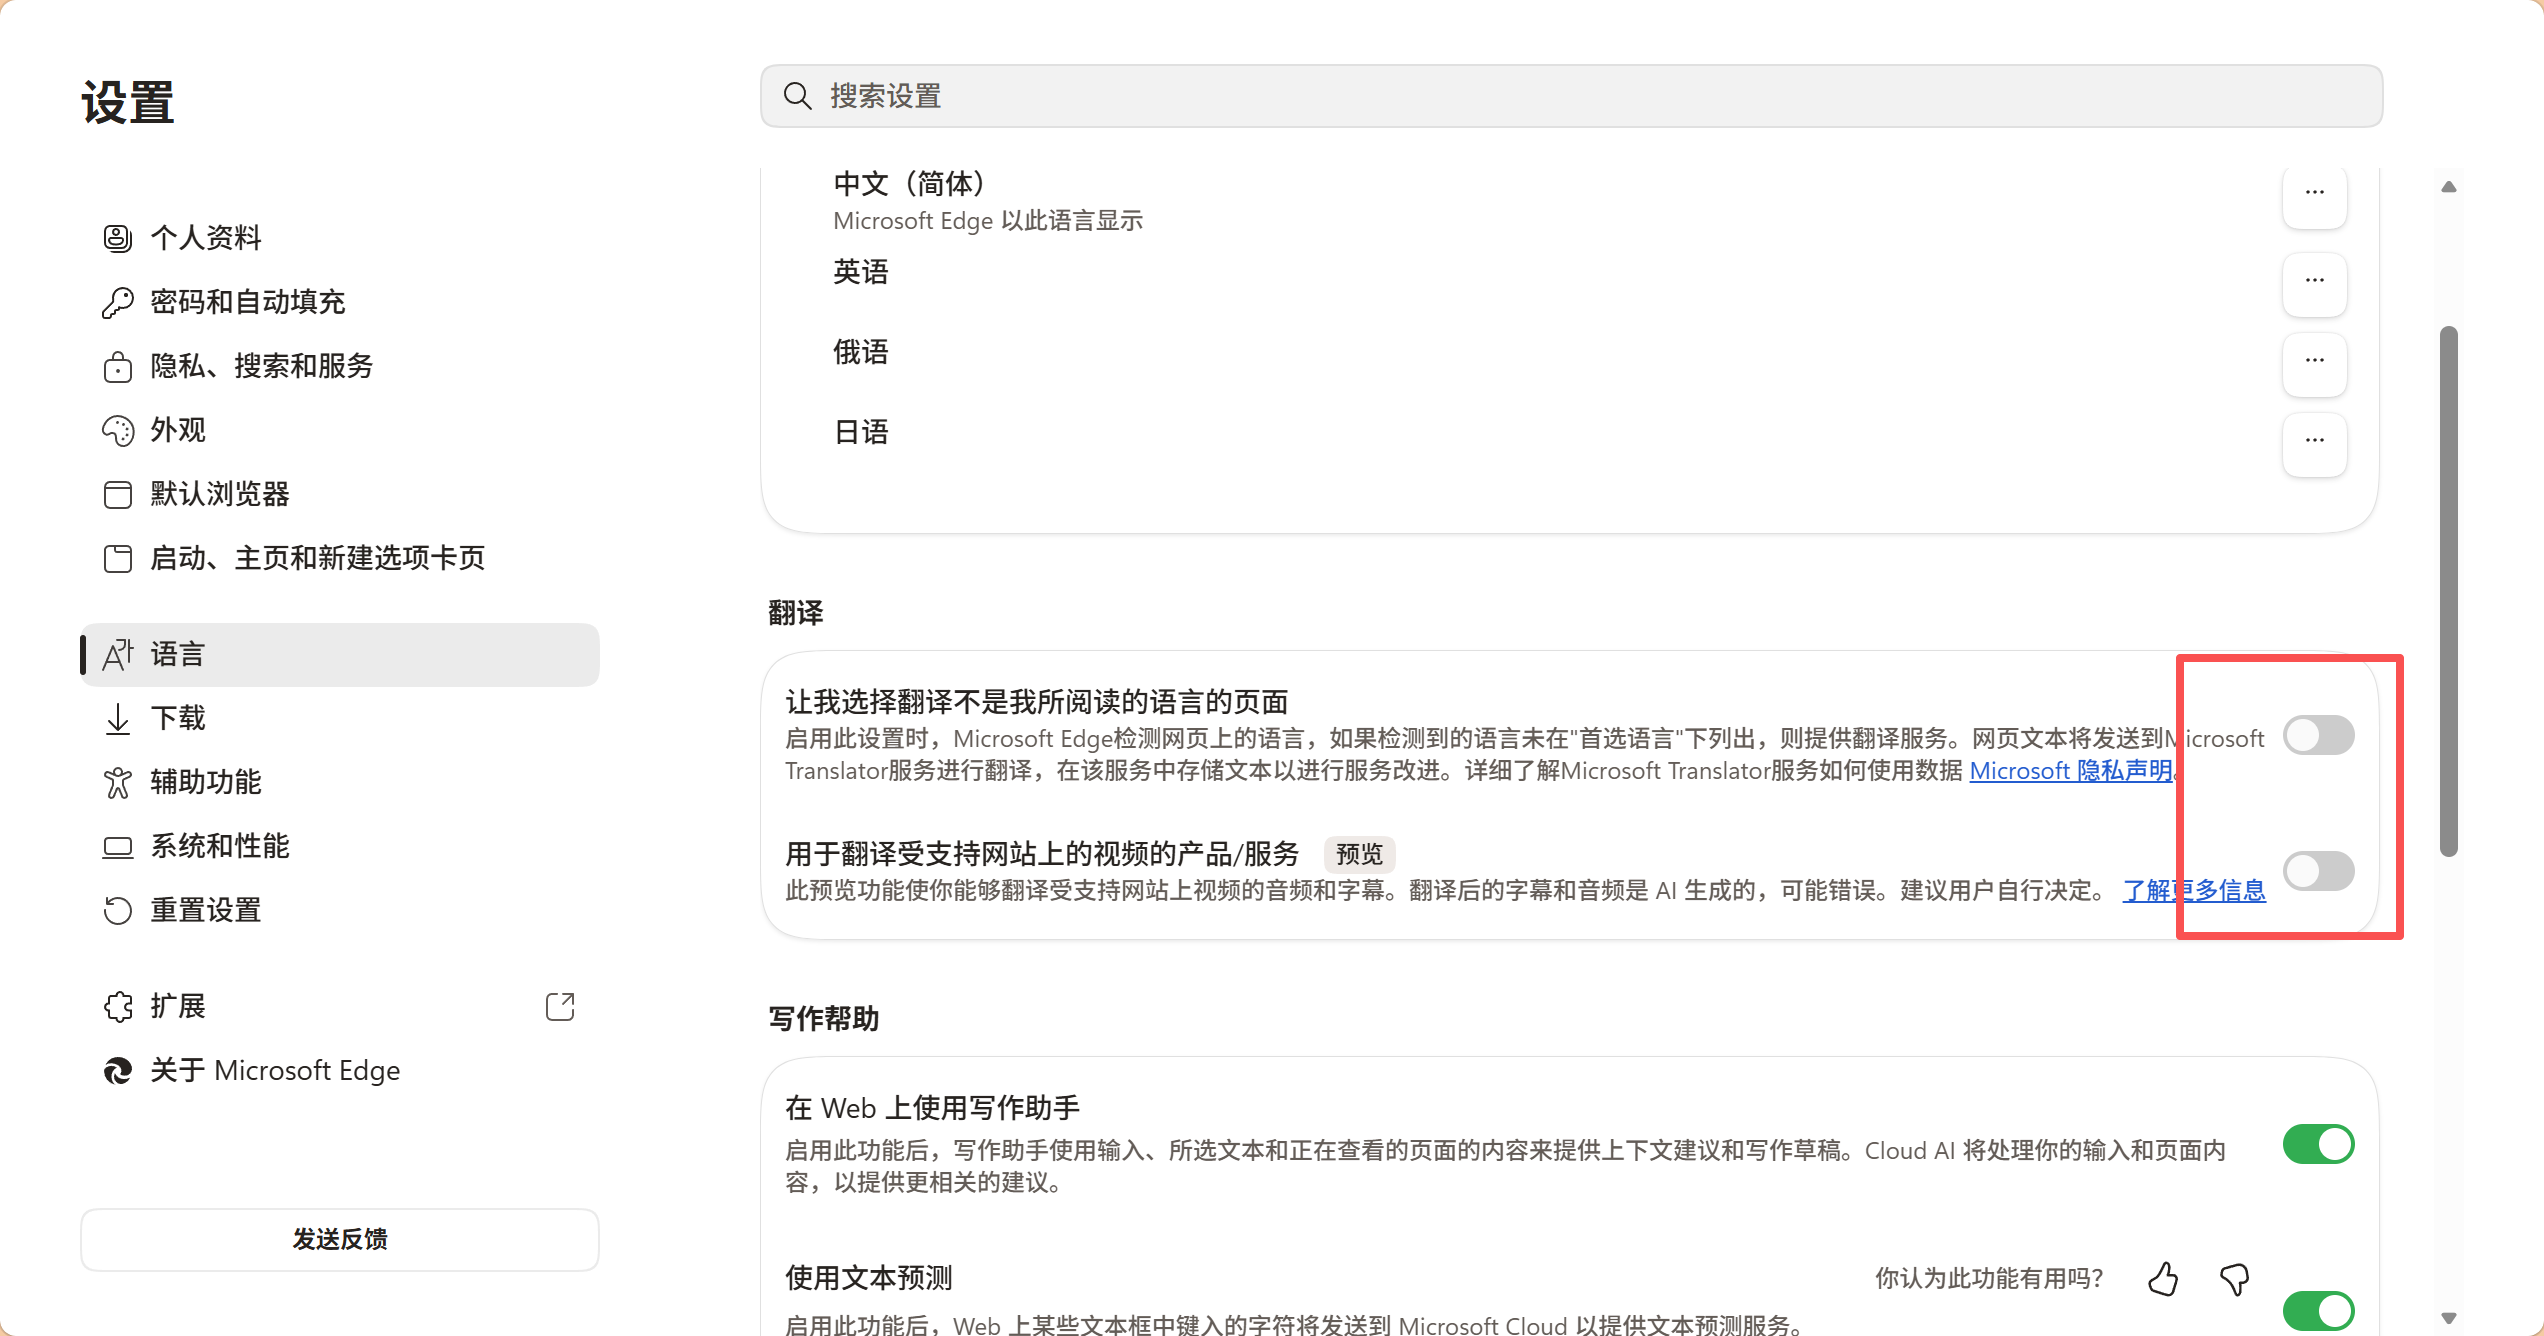Image resolution: width=2544 pixels, height=1336 pixels.
Task: Click the browser icon beside 默认浏览器
Action: point(118,494)
